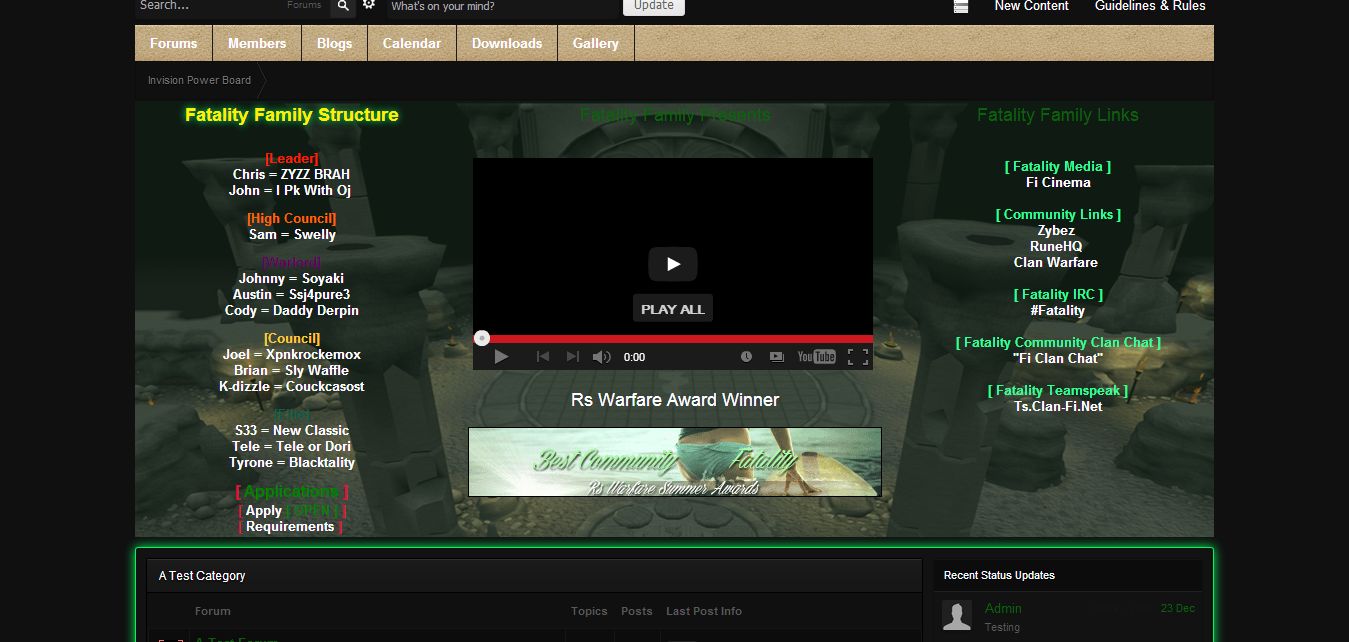Viewport: 1349px width, 642px height.
Task: Enter fullscreen video mode
Action: click(857, 357)
